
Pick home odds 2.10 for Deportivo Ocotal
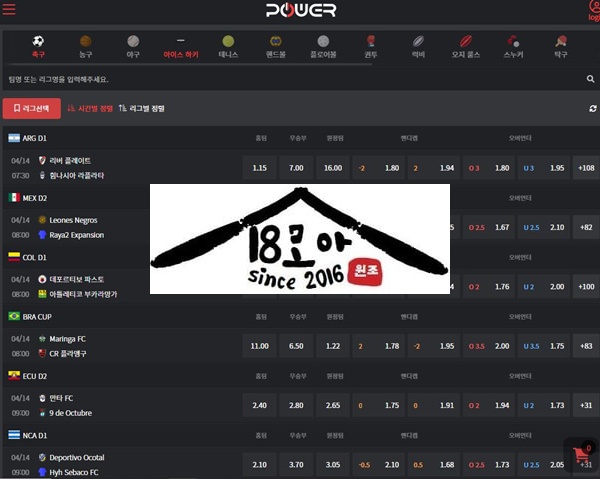coord(259,464)
